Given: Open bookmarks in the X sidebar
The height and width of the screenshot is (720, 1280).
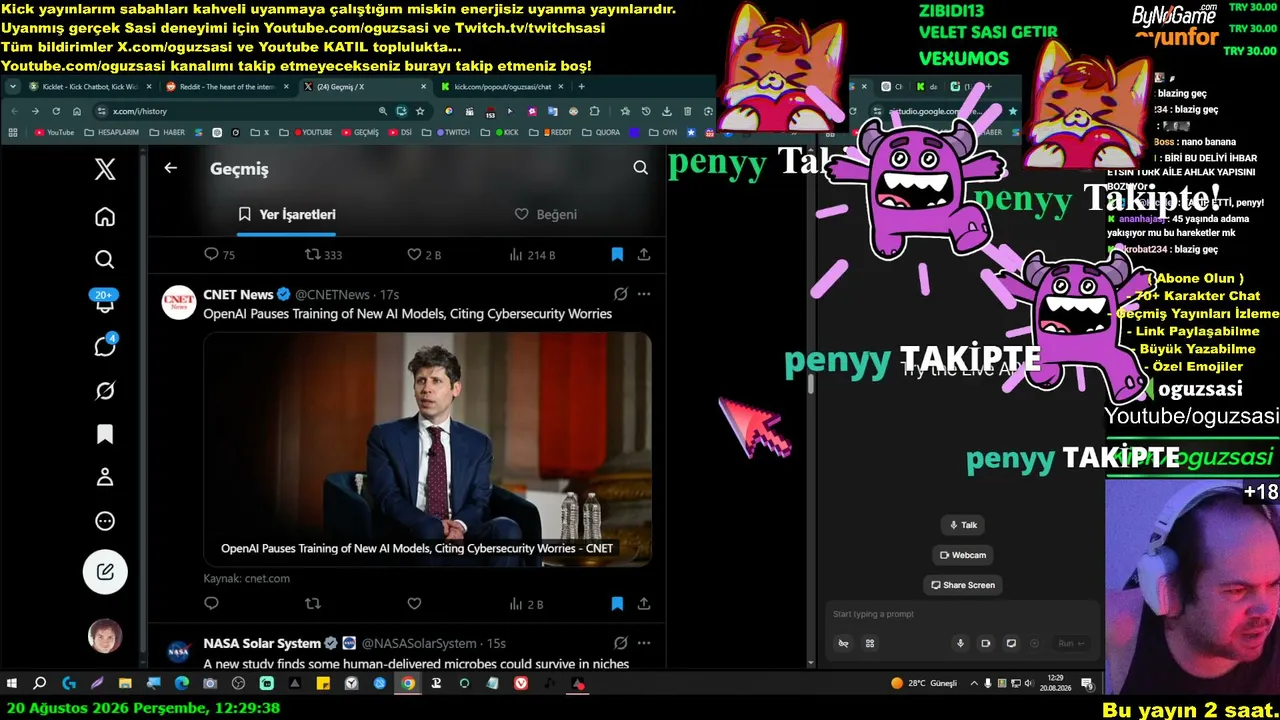Looking at the screenshot, I should coord(105,434).
